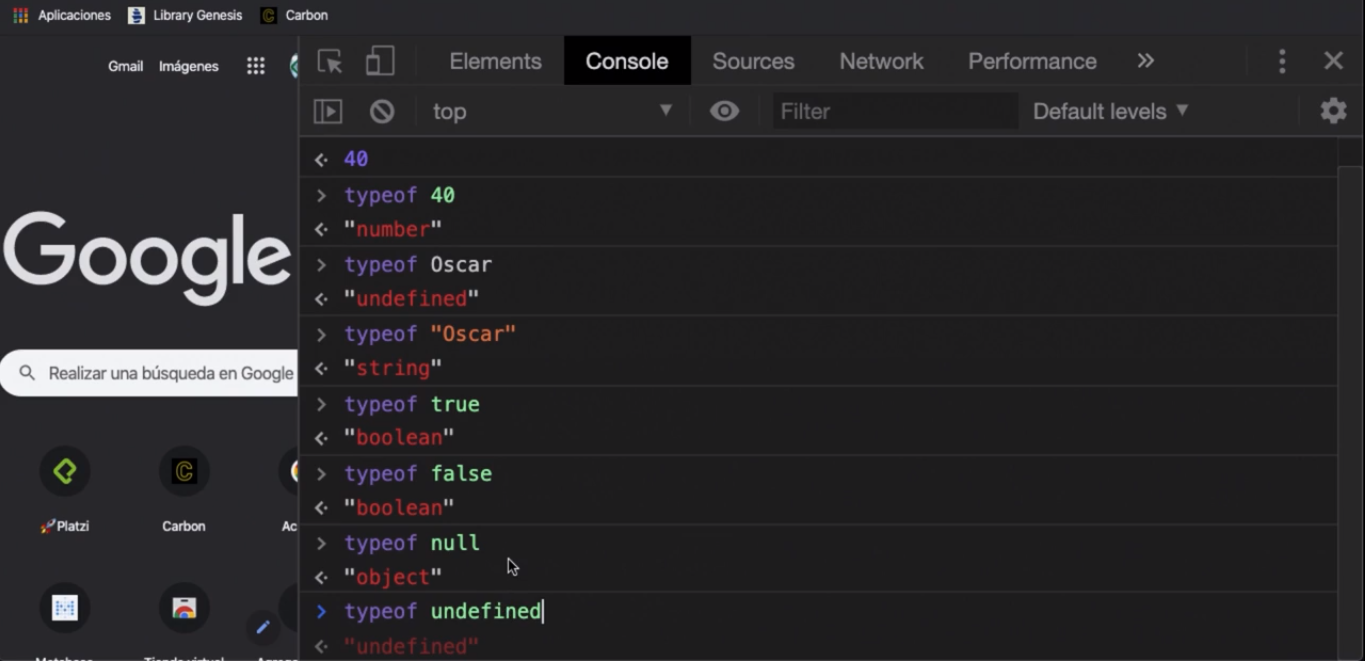This screenshot has height=661, width=1365.
Task: Open console settings gear icon
Action: coord(1333,110)
